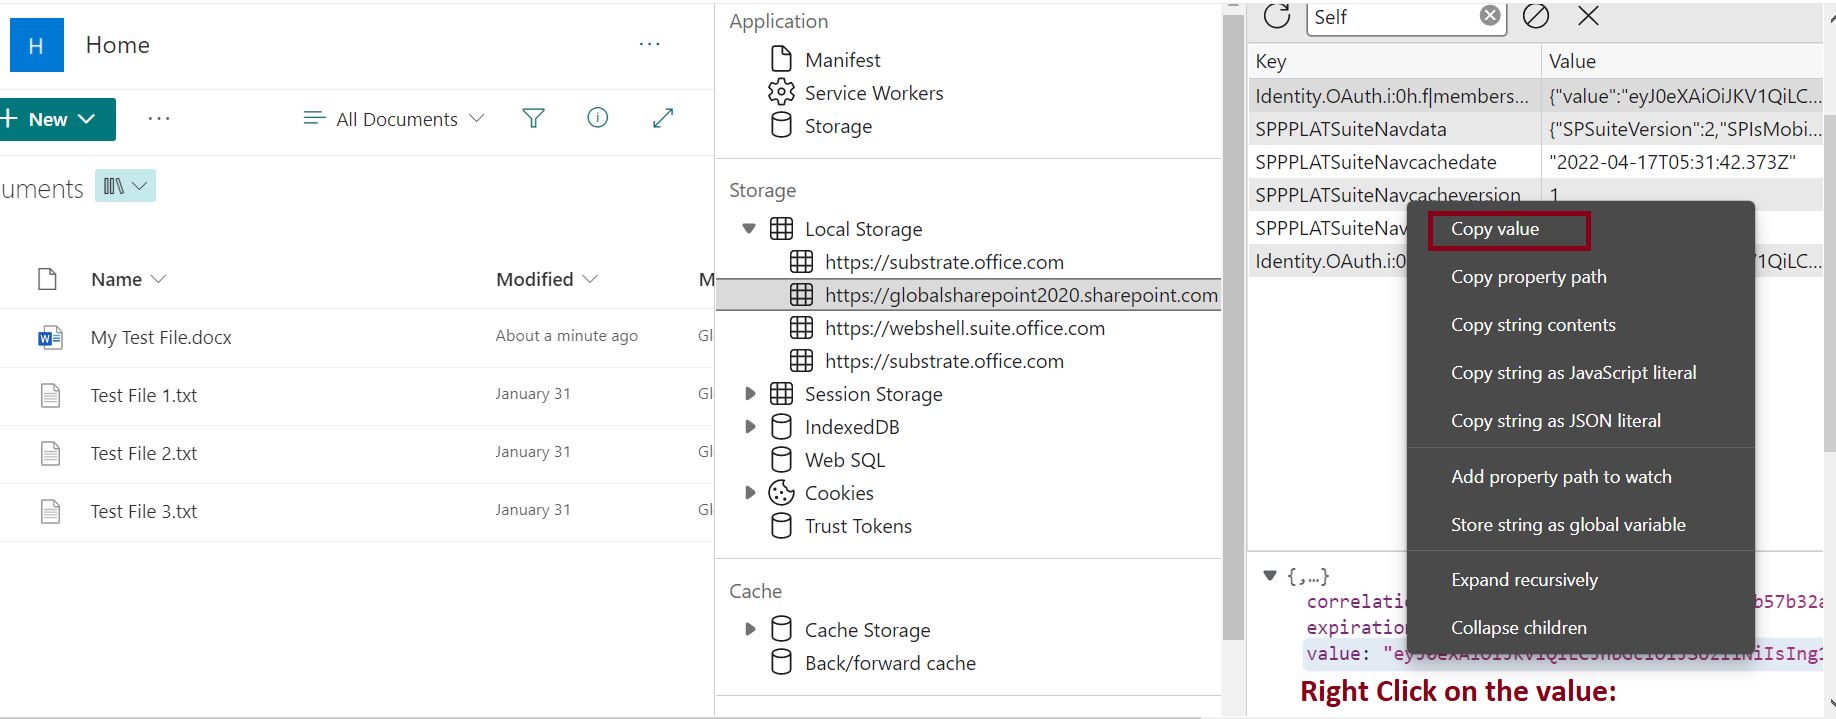Open the site header more options ellipsis
This screenshot has height=719, width=1836.
650,44
